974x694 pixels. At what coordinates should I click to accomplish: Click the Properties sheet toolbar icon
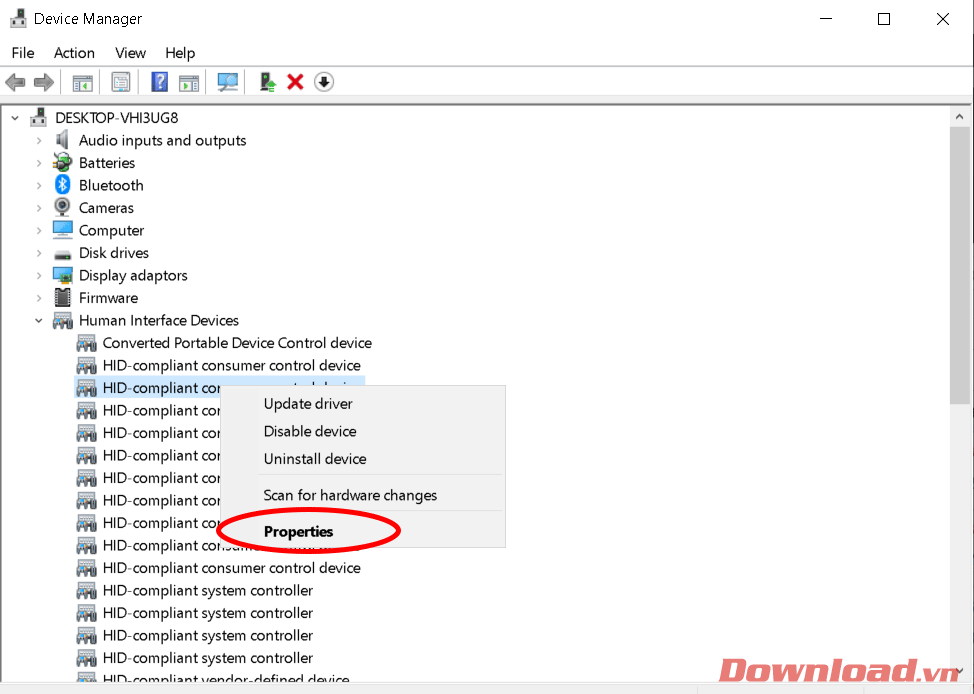121,82
